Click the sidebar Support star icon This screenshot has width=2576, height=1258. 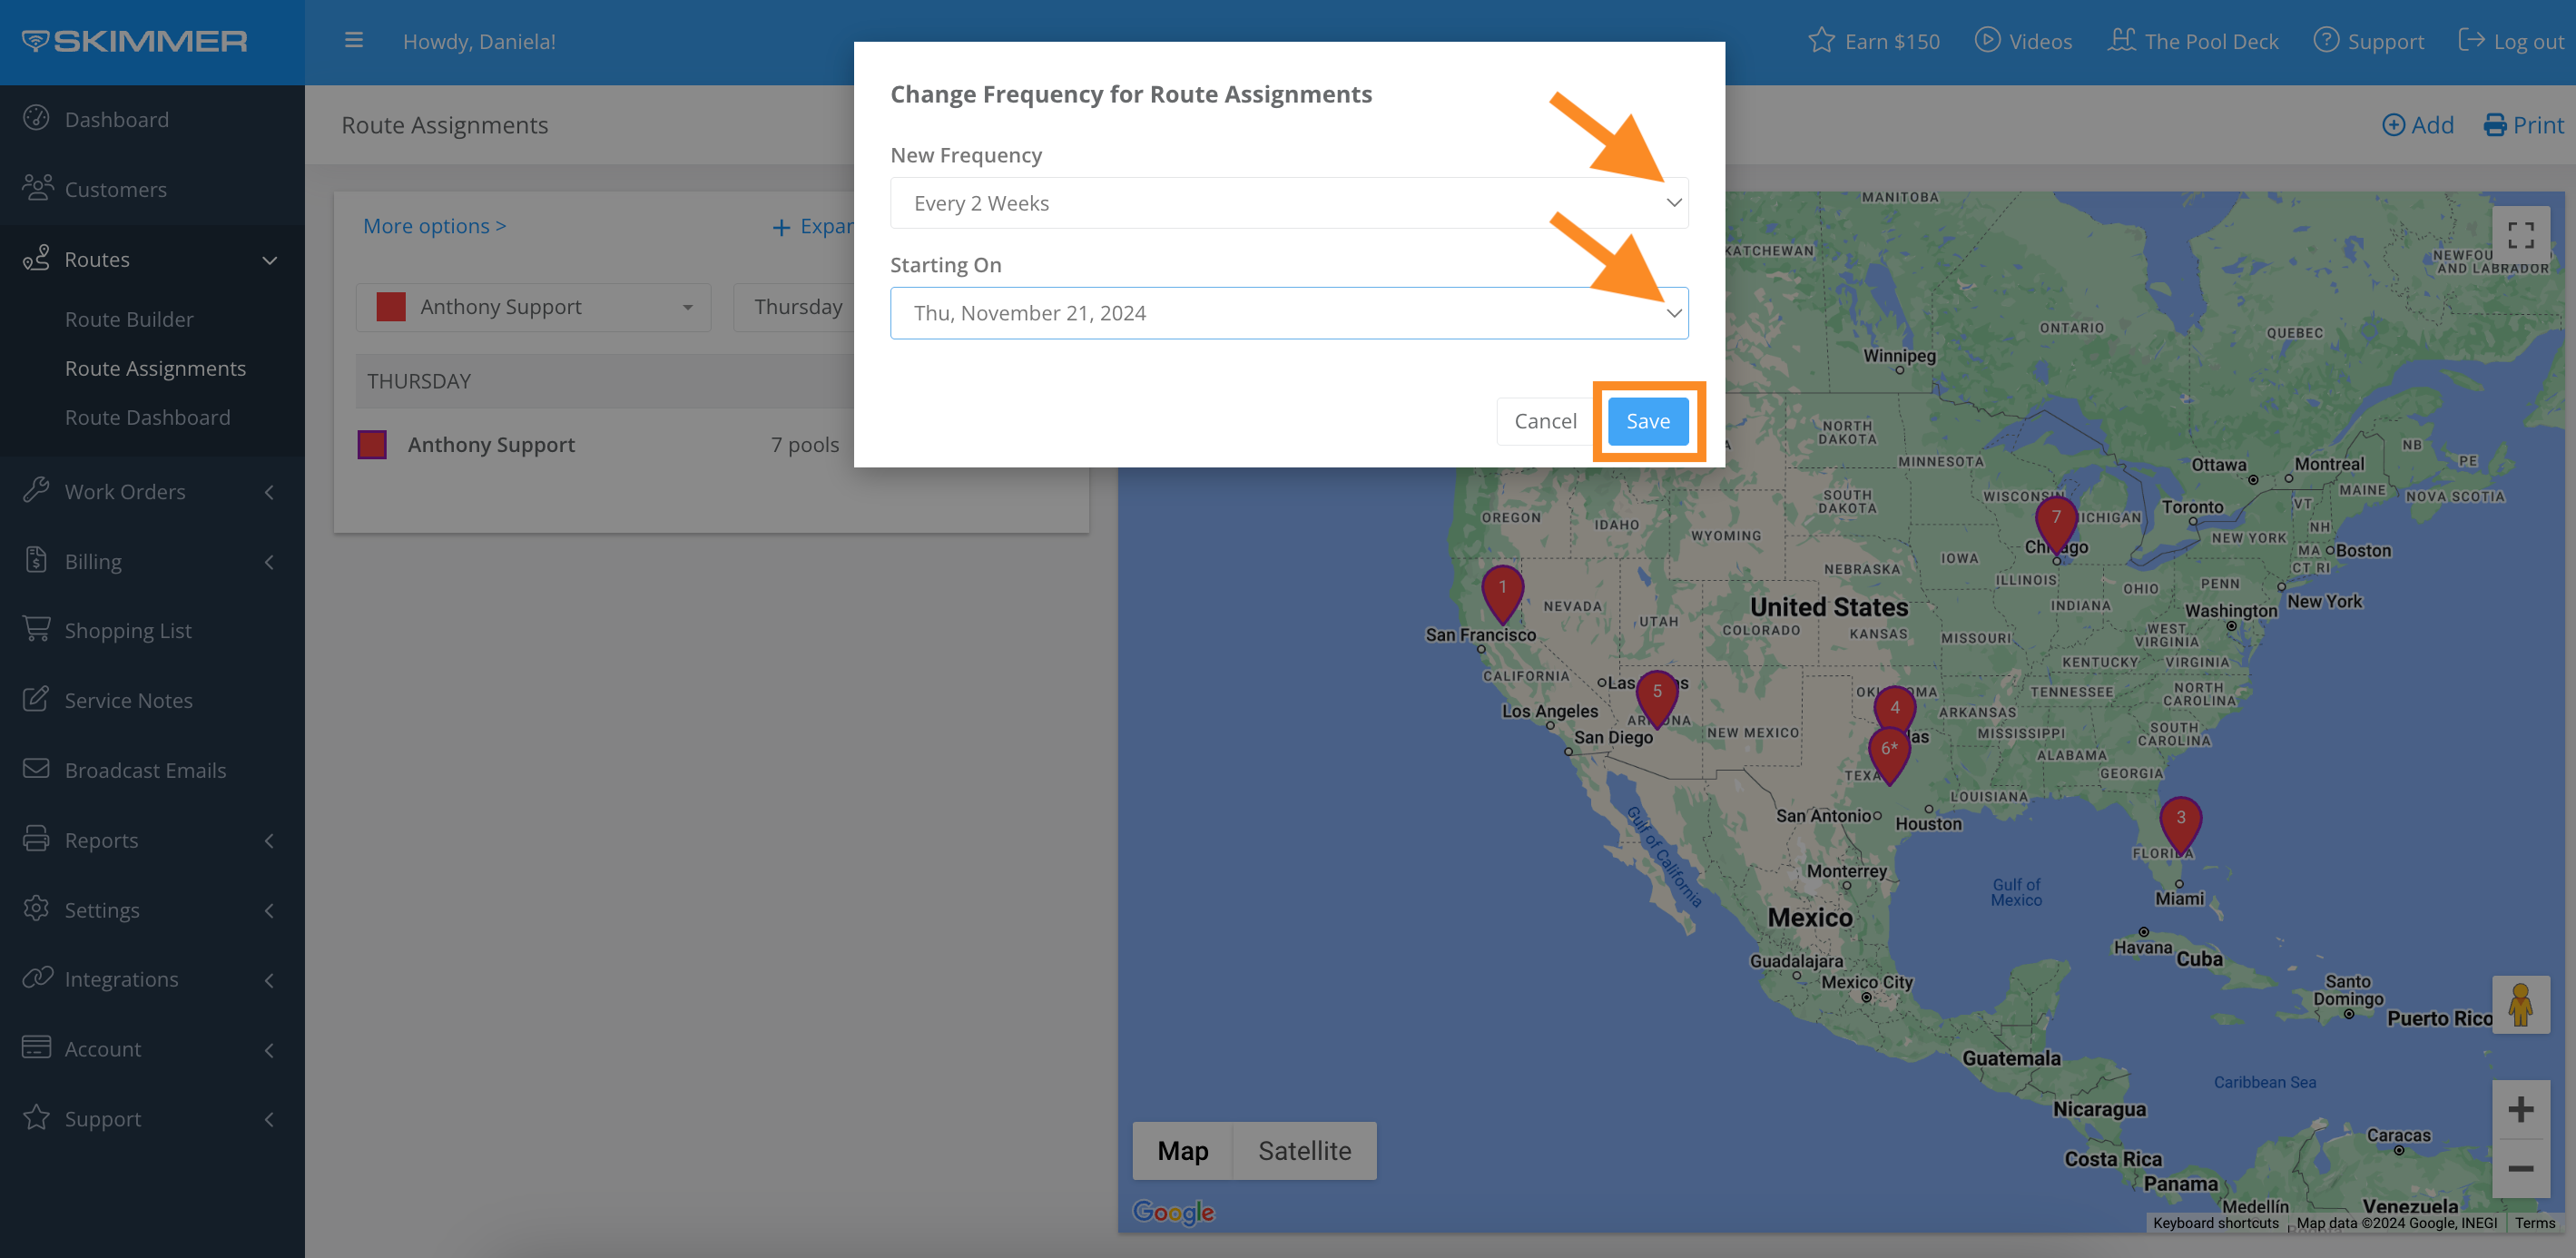click(36, 1118)
